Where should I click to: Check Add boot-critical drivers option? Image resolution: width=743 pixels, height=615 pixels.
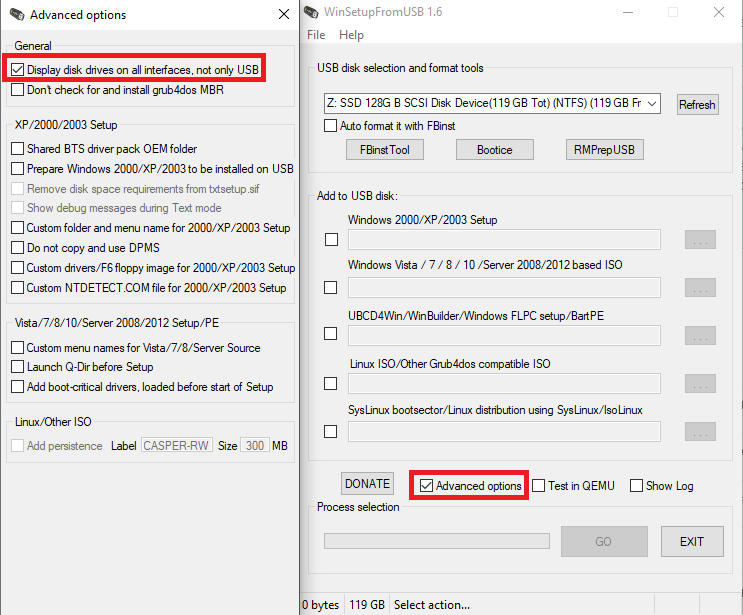point(18,387)
